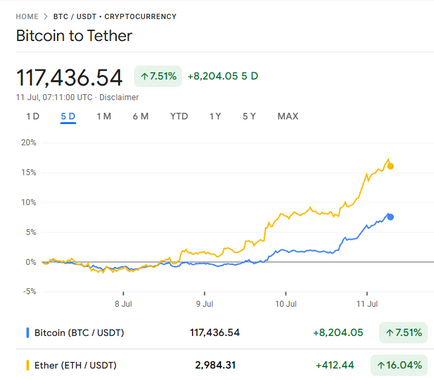Click the green 7.51% up-arrow badge near price

click(x=158, y=76)
